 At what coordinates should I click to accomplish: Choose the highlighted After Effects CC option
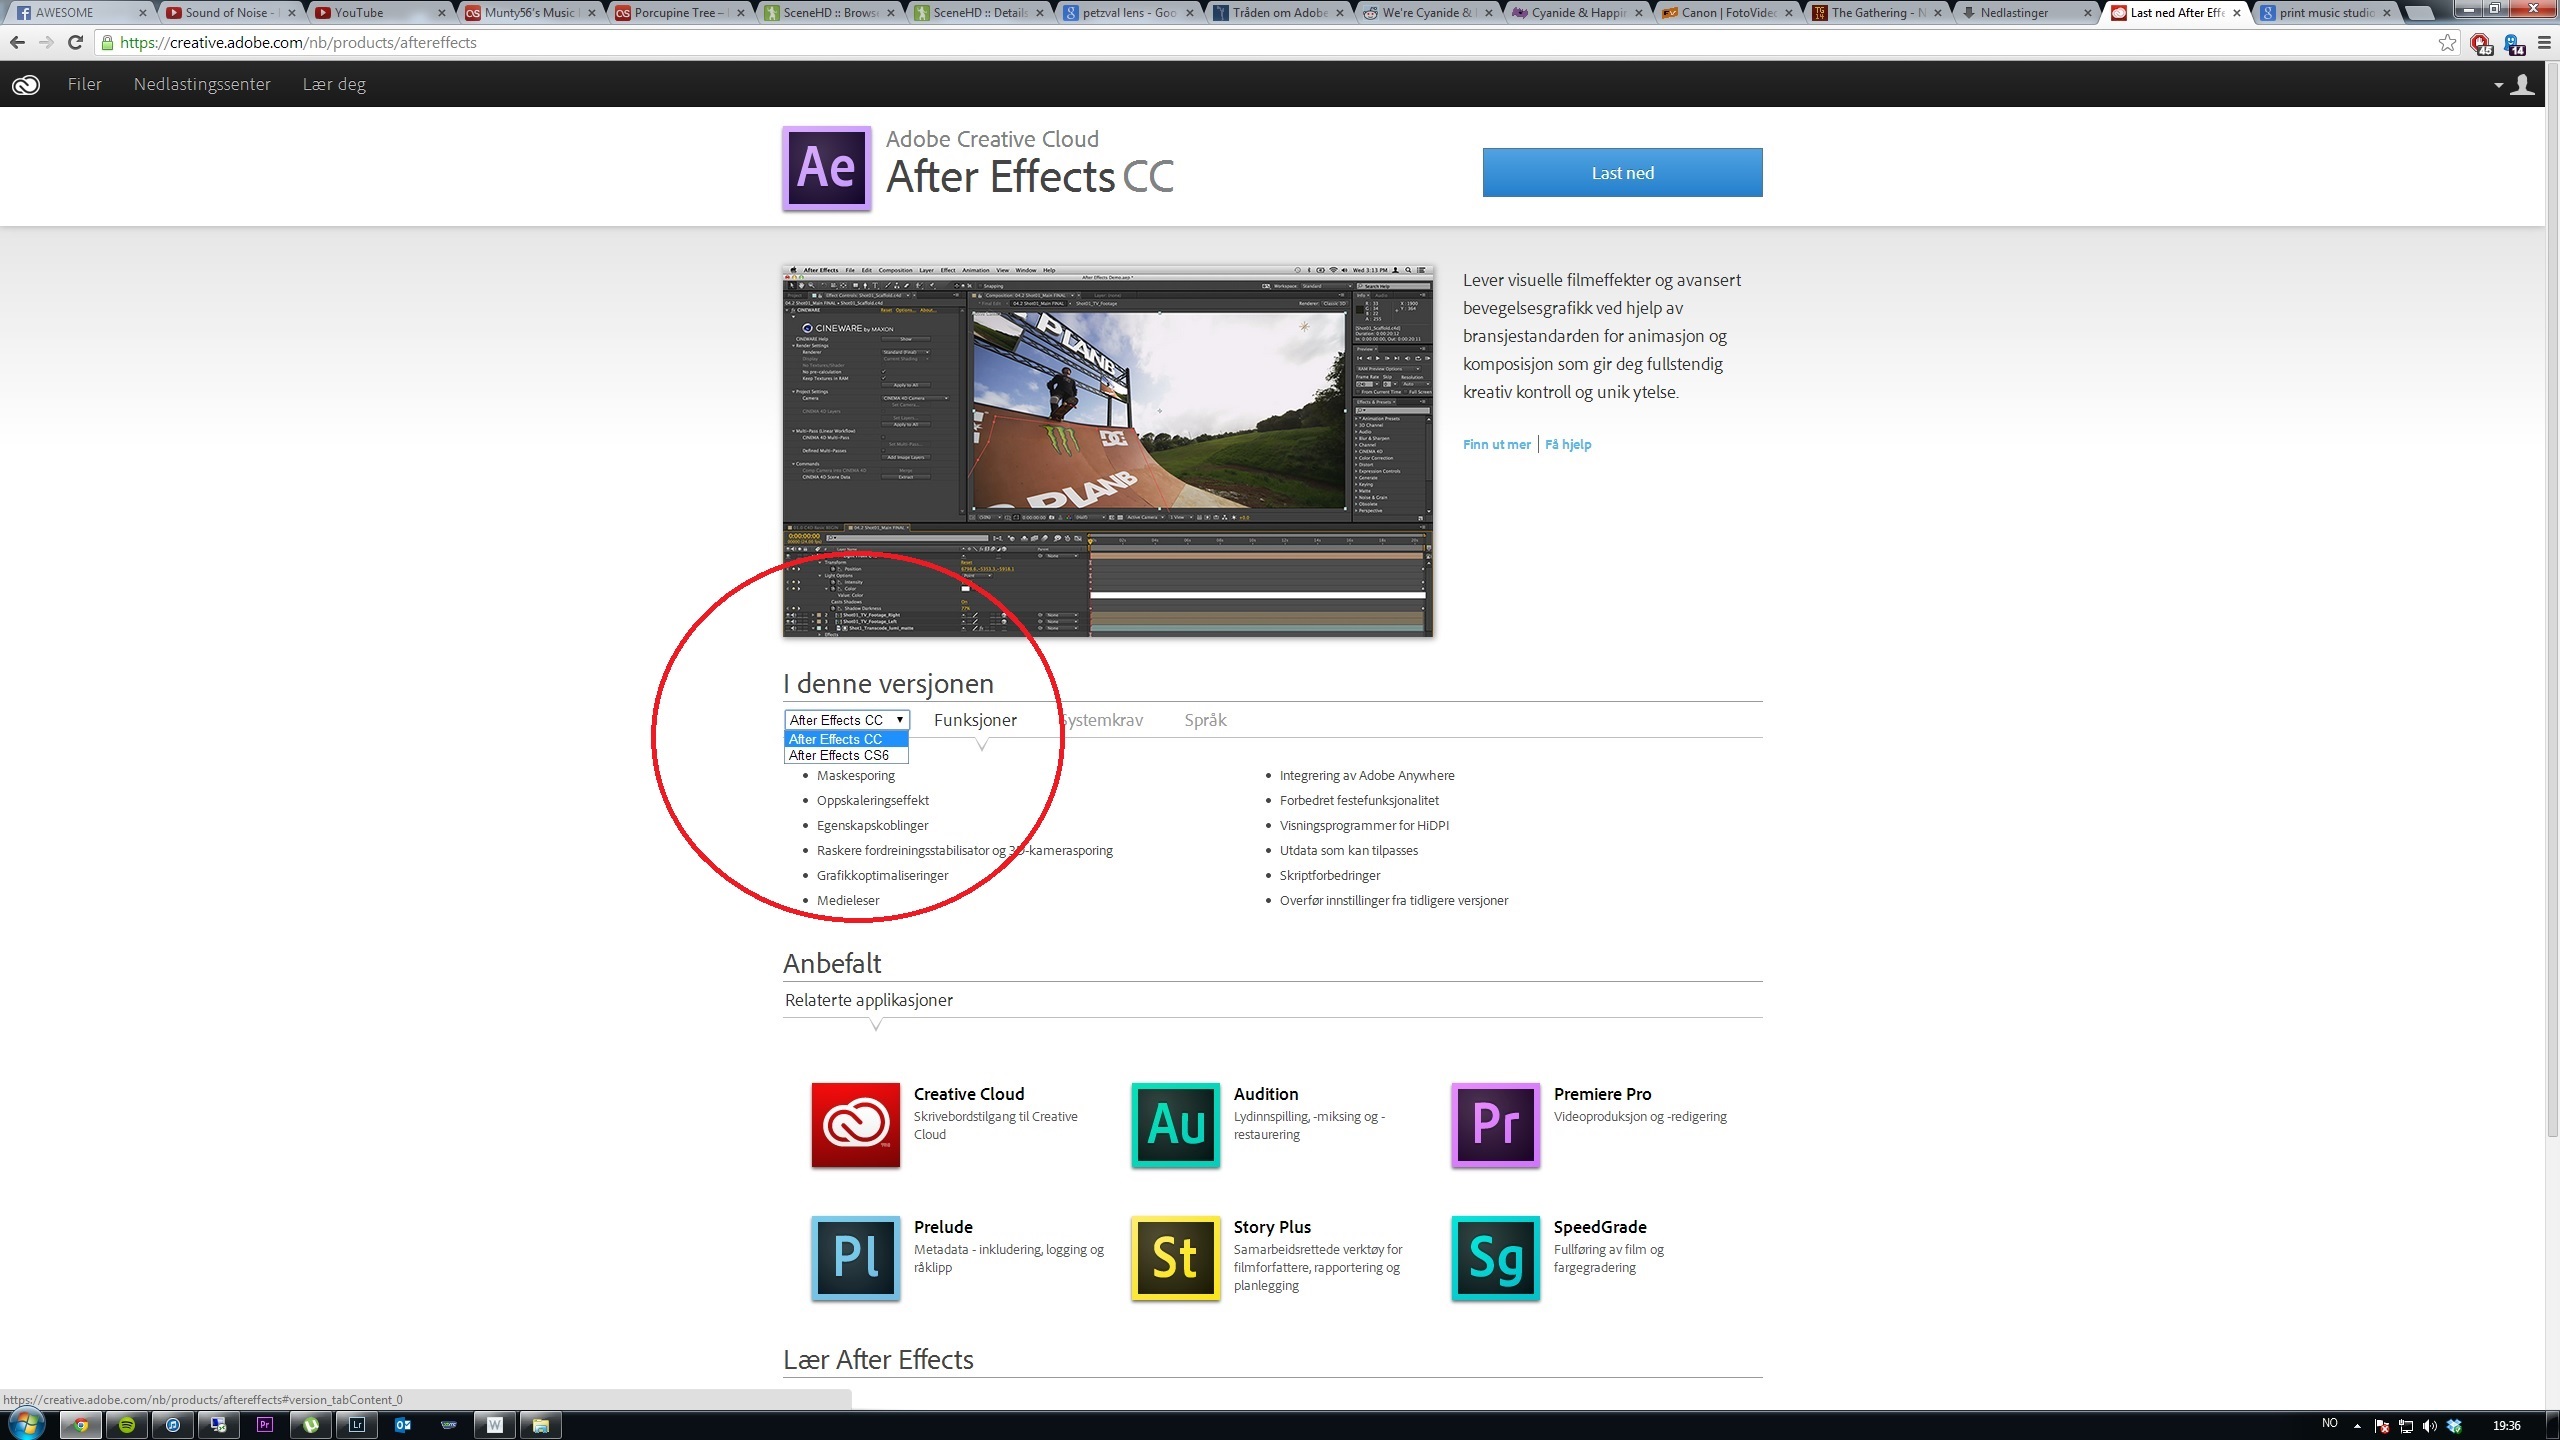(x=846, y=739)
